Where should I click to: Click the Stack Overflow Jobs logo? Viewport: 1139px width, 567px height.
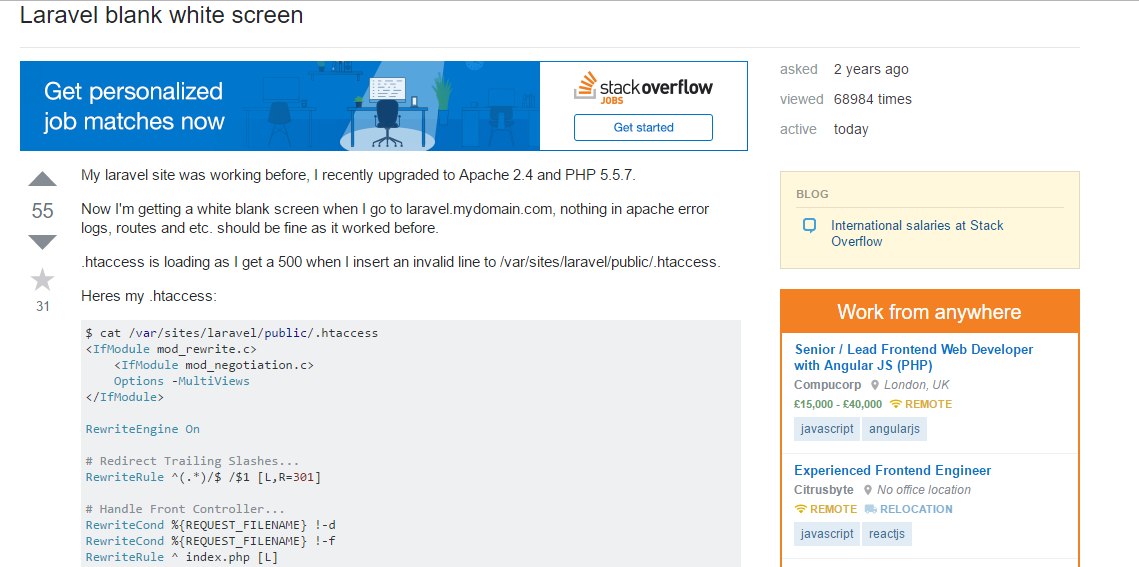coord(643,89)
